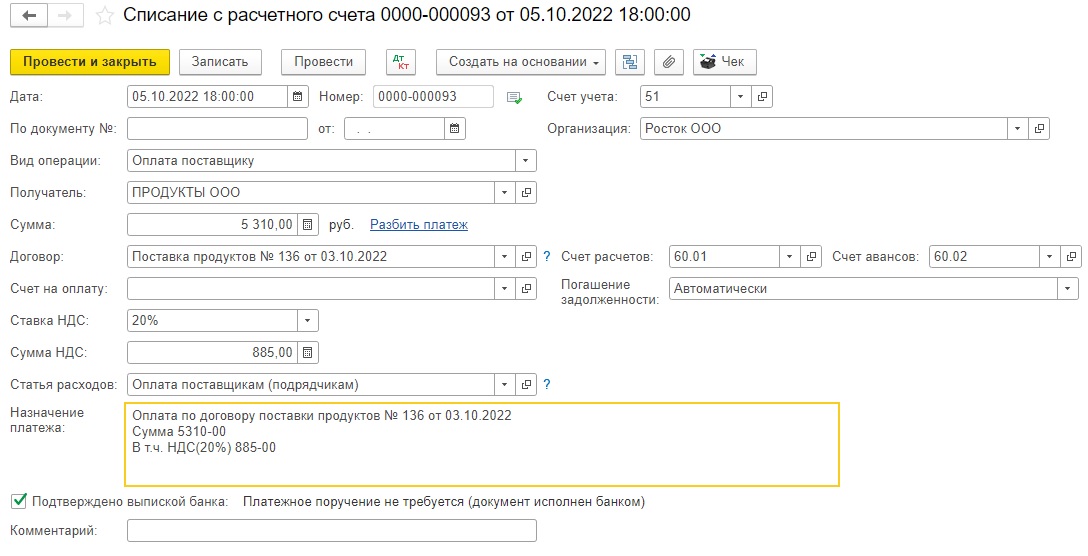Expand Счет на оплату dropdown list
This screenshot has height=556, width=1088.
click(x=504, y=288)
